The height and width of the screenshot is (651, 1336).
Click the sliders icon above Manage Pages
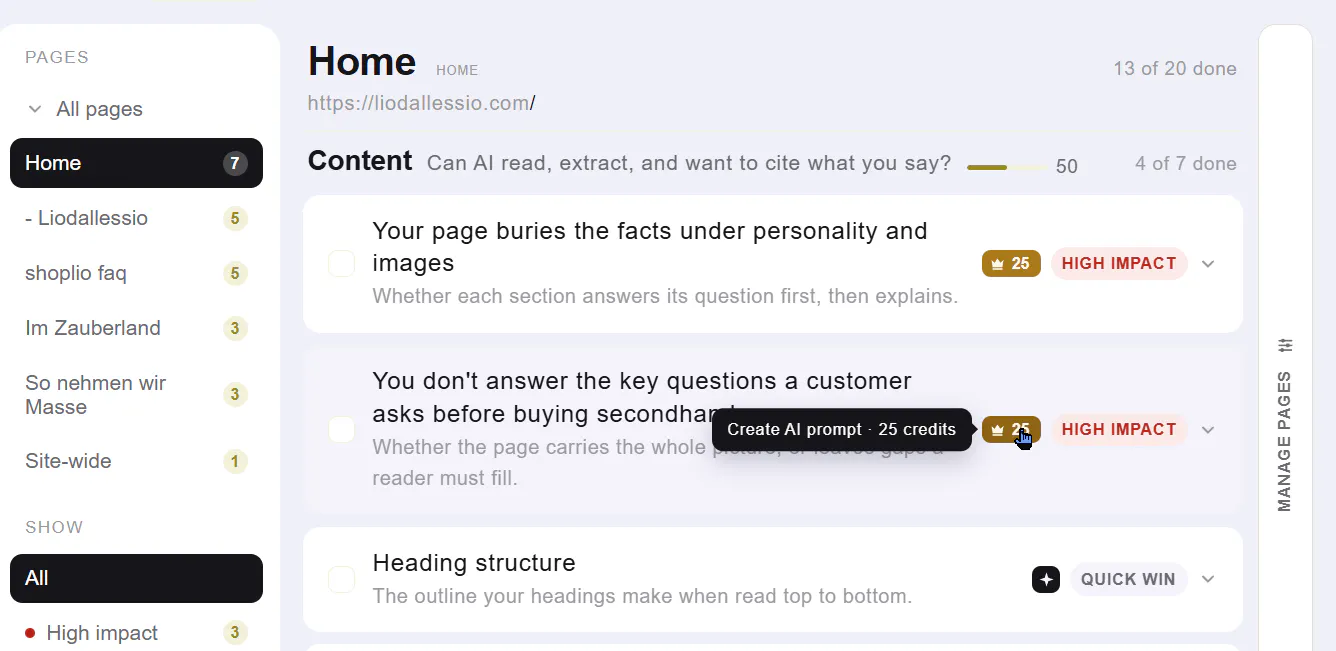coord(1286,345)
